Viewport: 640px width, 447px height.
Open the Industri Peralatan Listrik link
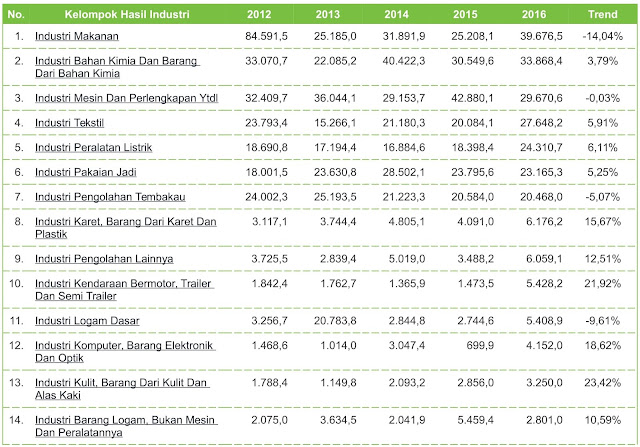(x=93, y=147)
